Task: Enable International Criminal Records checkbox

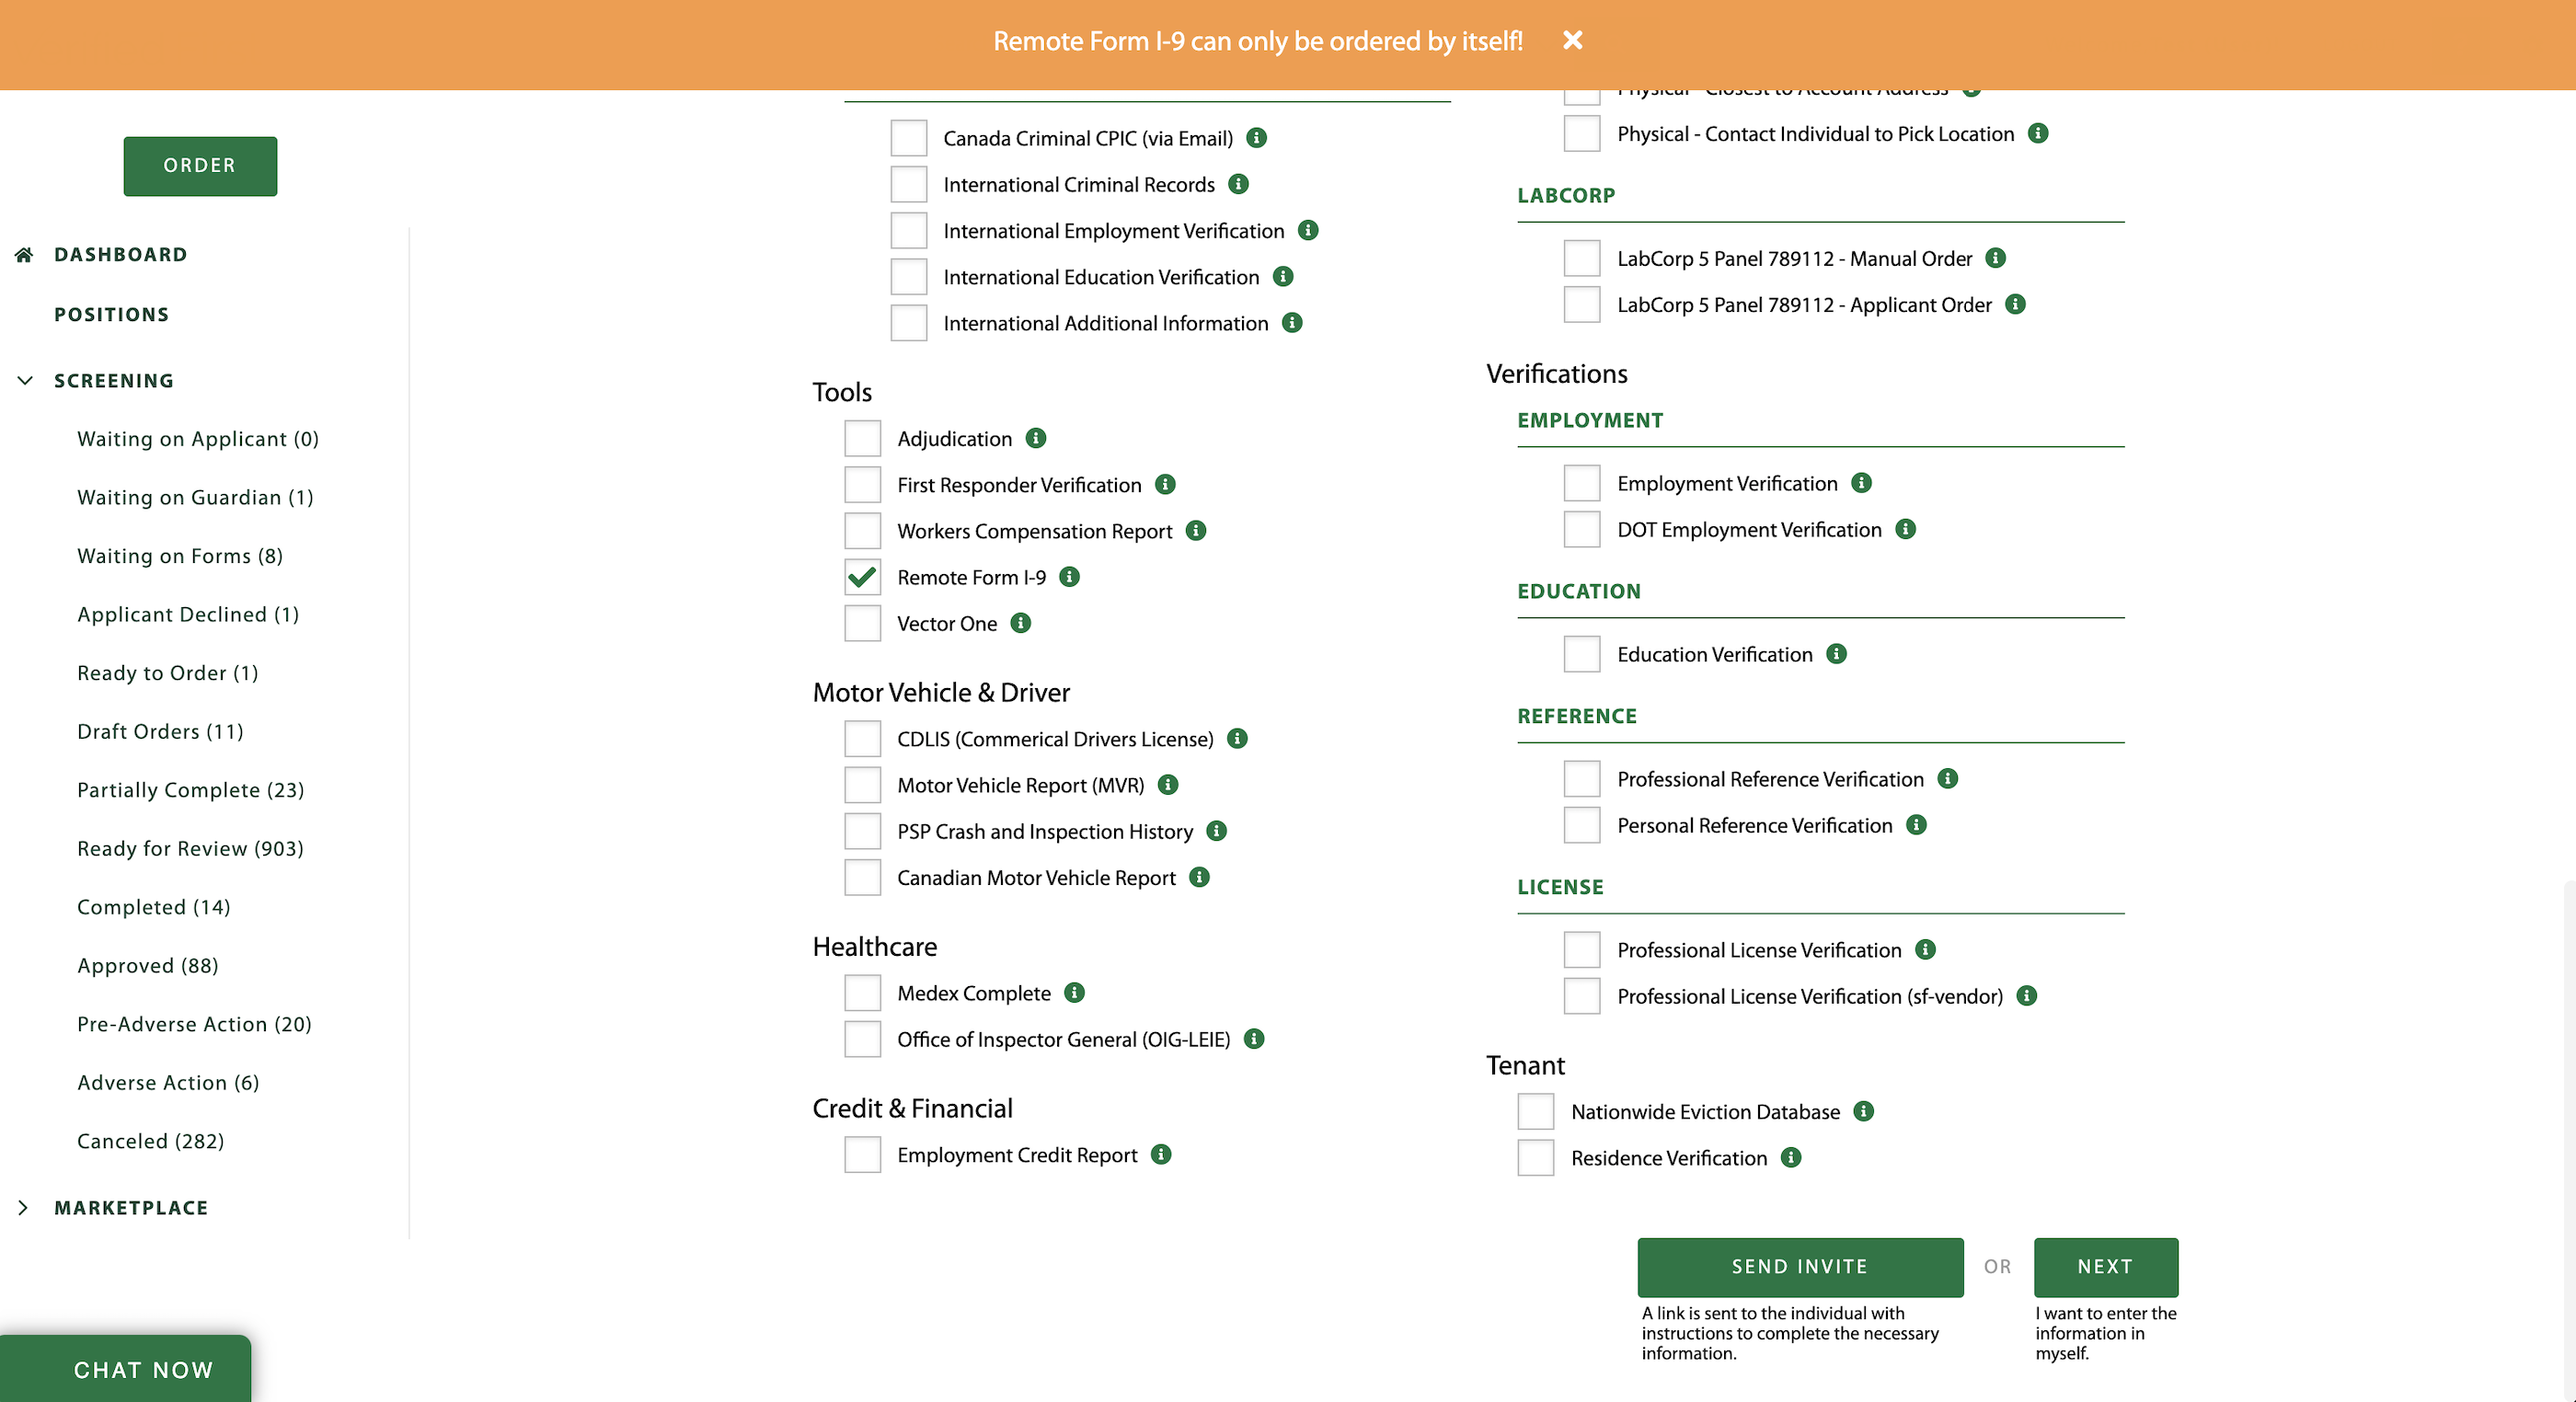Action: point(908,184)
